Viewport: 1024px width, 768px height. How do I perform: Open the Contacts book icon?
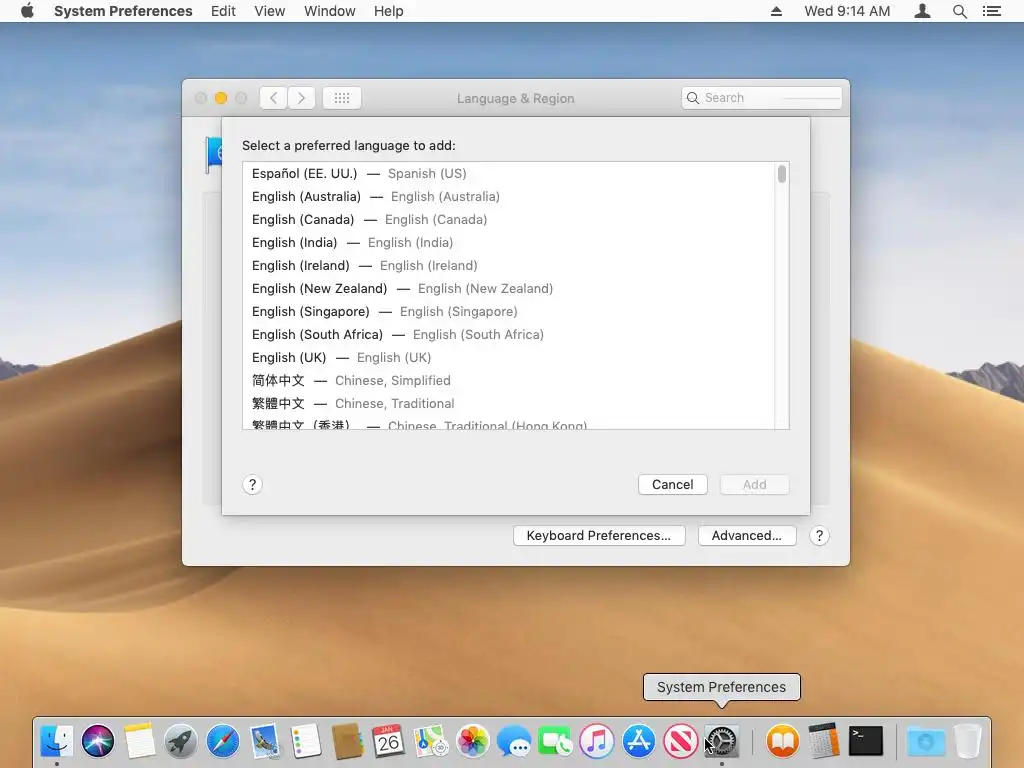(347, 741)
